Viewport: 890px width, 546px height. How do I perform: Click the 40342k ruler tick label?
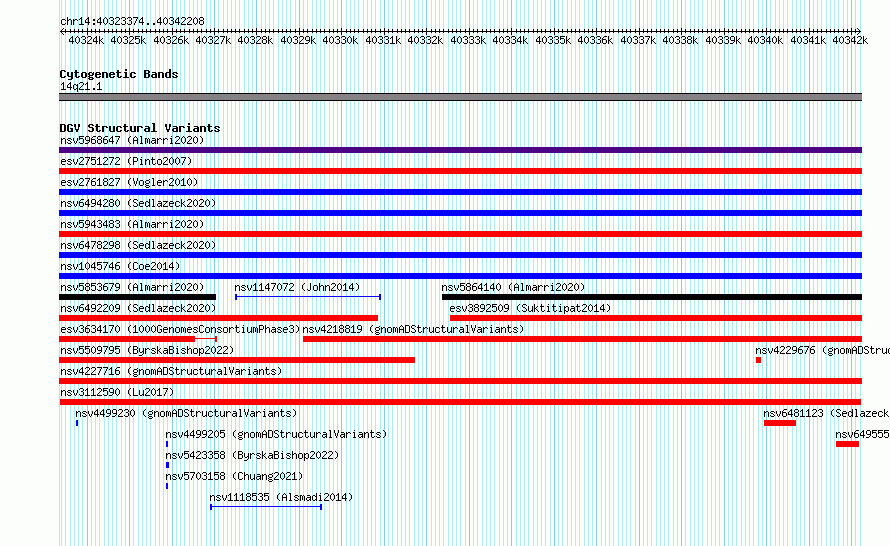coord(850,40)
